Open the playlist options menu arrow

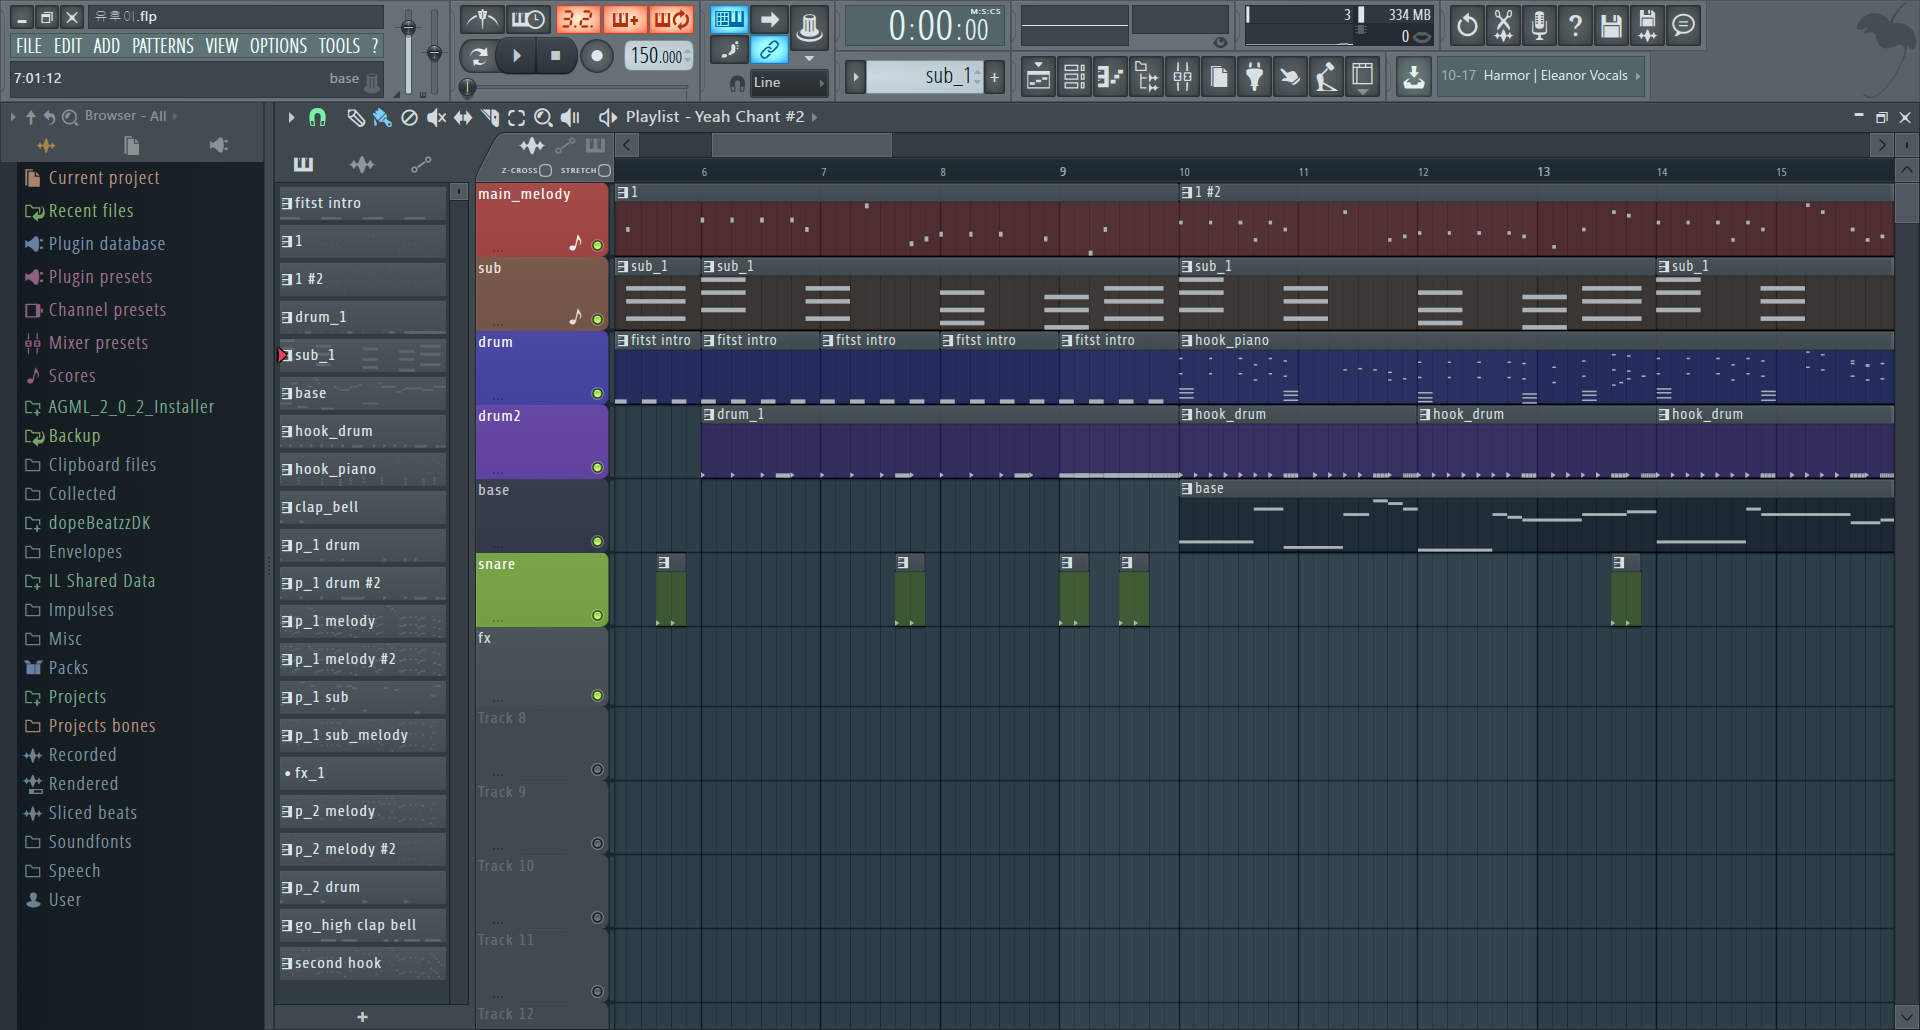click(x=291, y=117)
